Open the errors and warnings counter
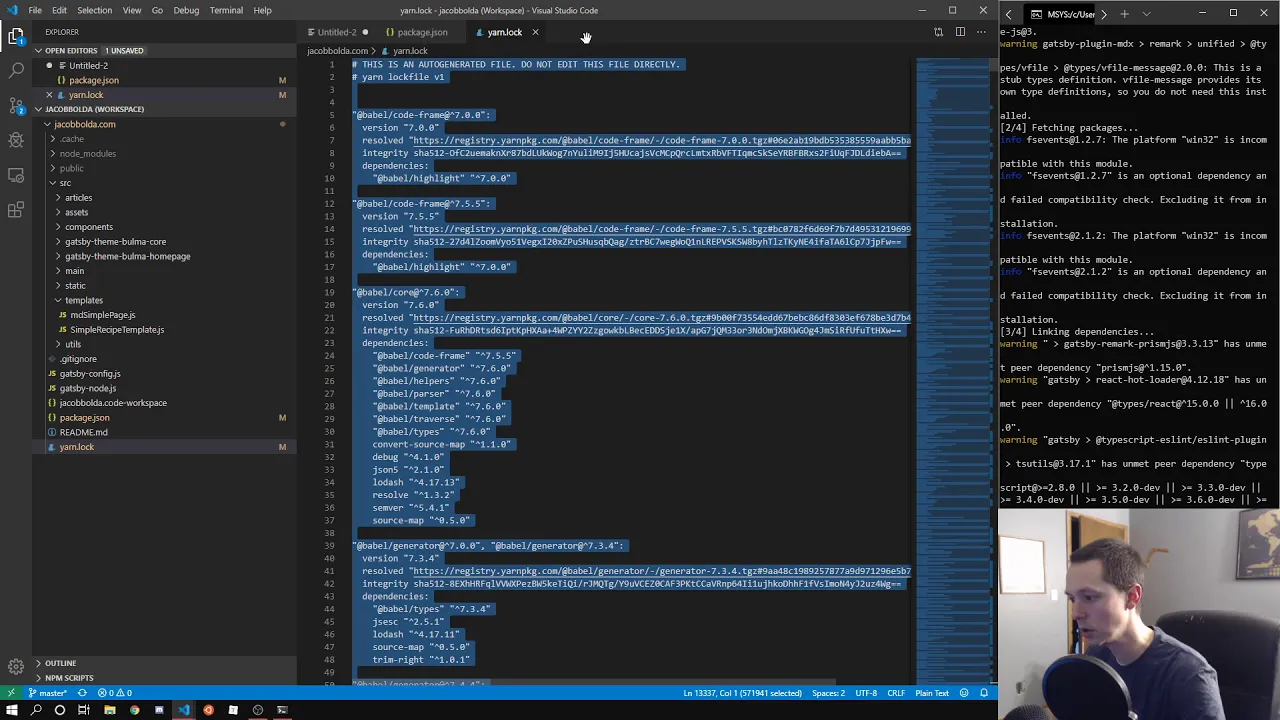 [x=114, y=693]
